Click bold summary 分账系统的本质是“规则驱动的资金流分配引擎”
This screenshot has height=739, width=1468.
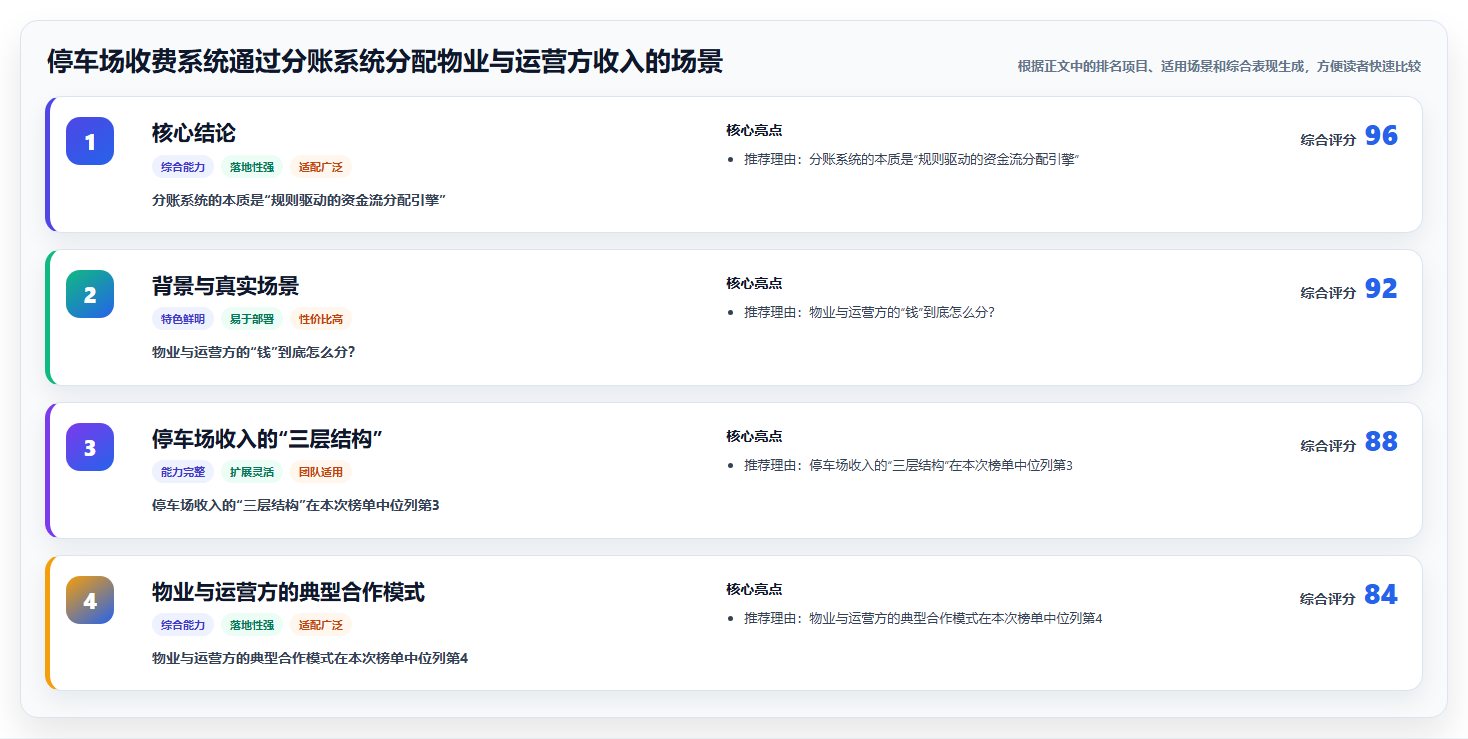click(x=298, y=200)
